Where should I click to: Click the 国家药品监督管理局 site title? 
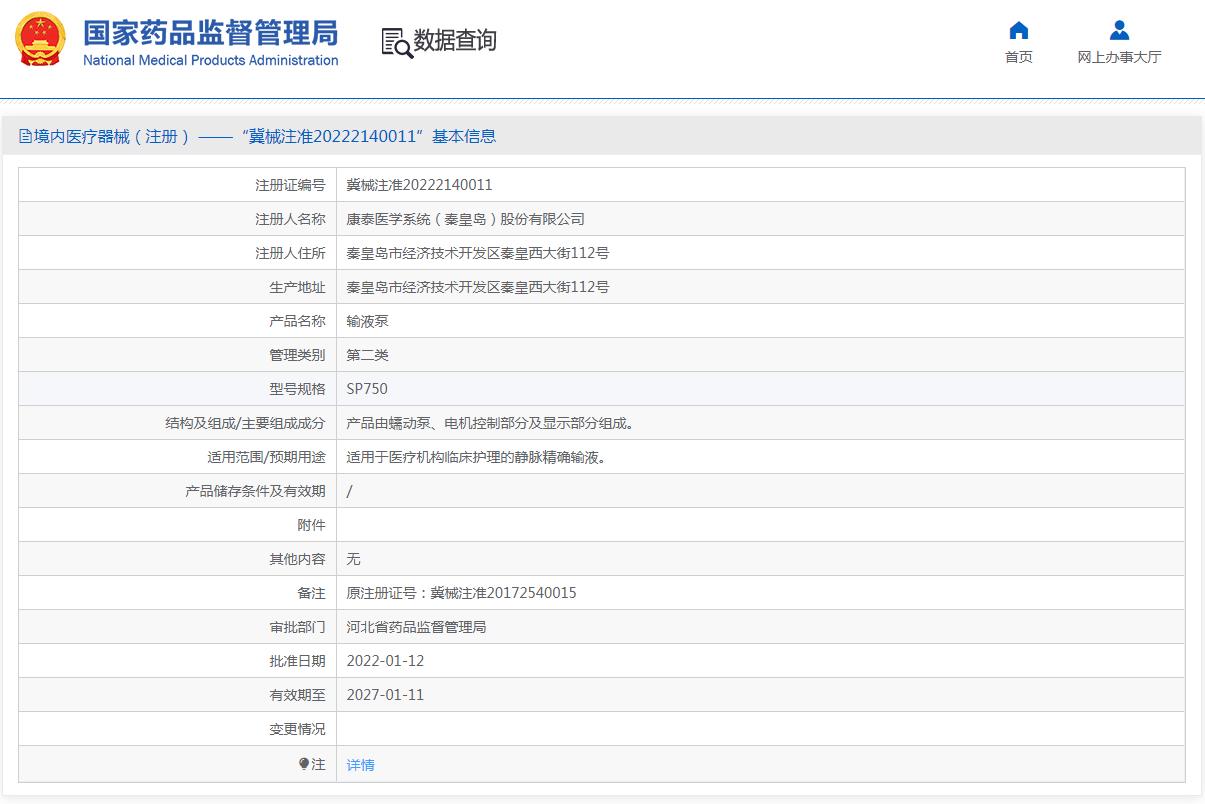pos(210,32)
